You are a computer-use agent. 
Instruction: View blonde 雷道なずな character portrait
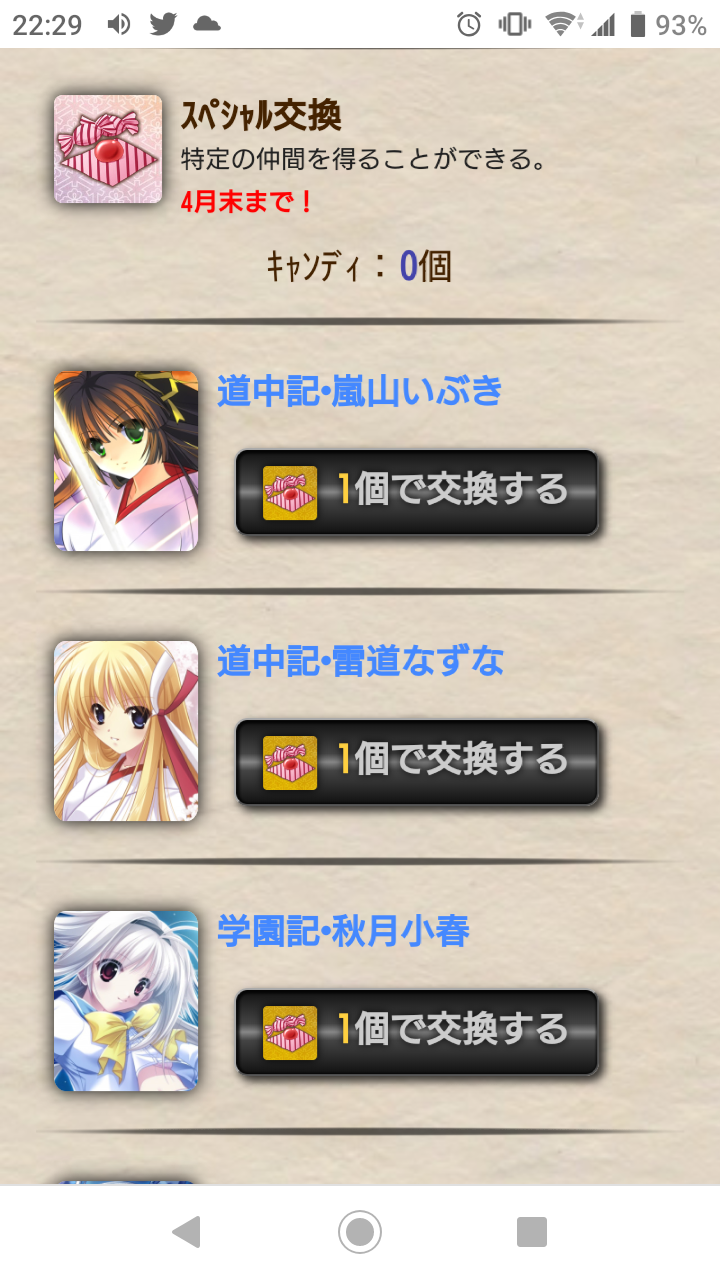126,731
